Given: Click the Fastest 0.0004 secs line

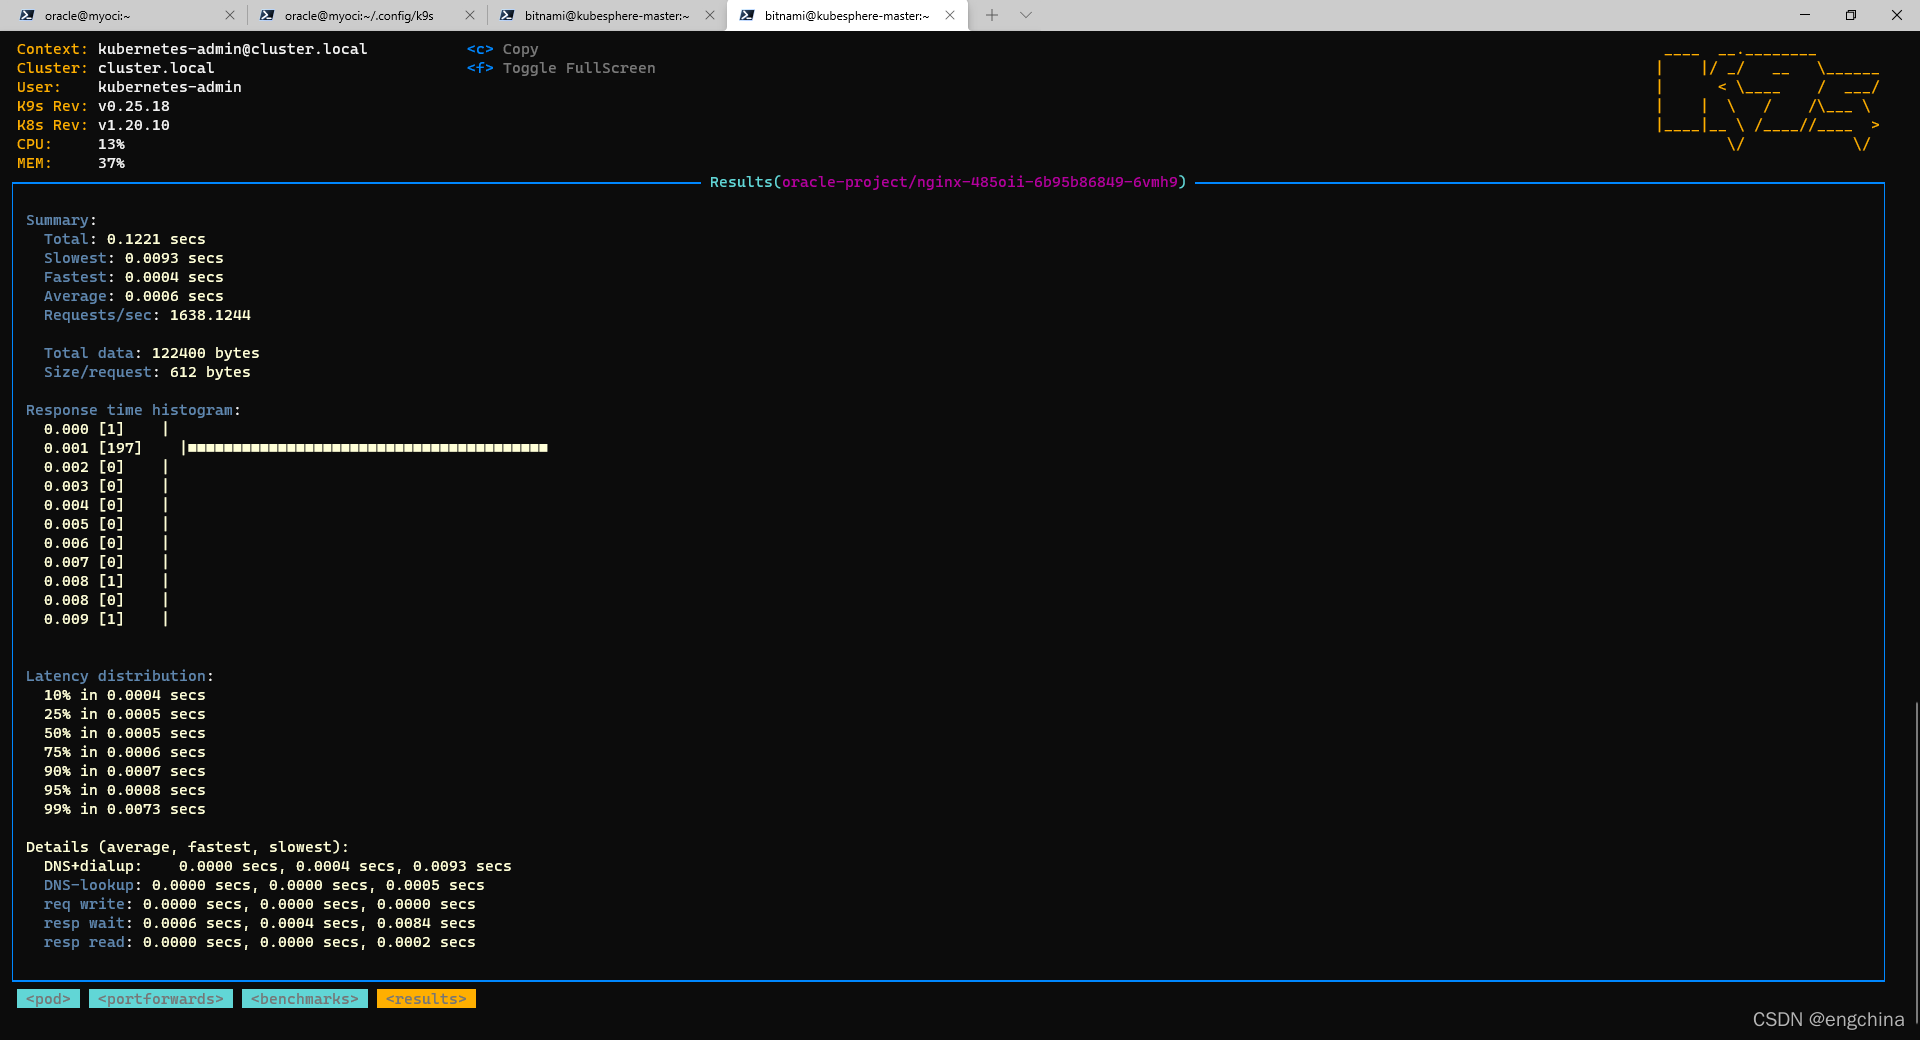Looking at the screenshot, I should (x=134, y=277).
